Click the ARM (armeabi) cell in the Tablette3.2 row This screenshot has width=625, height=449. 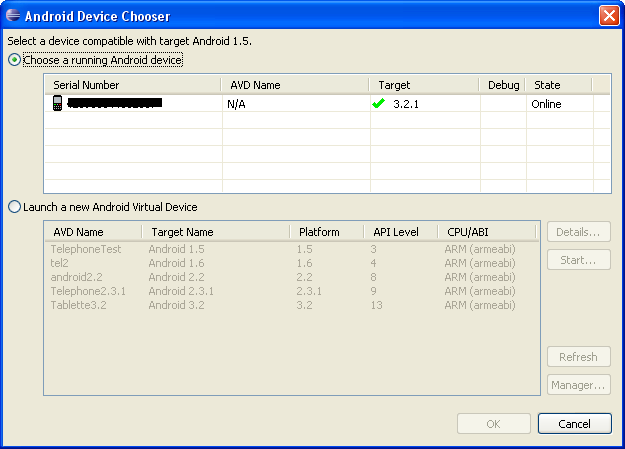(x=480, y=305)
